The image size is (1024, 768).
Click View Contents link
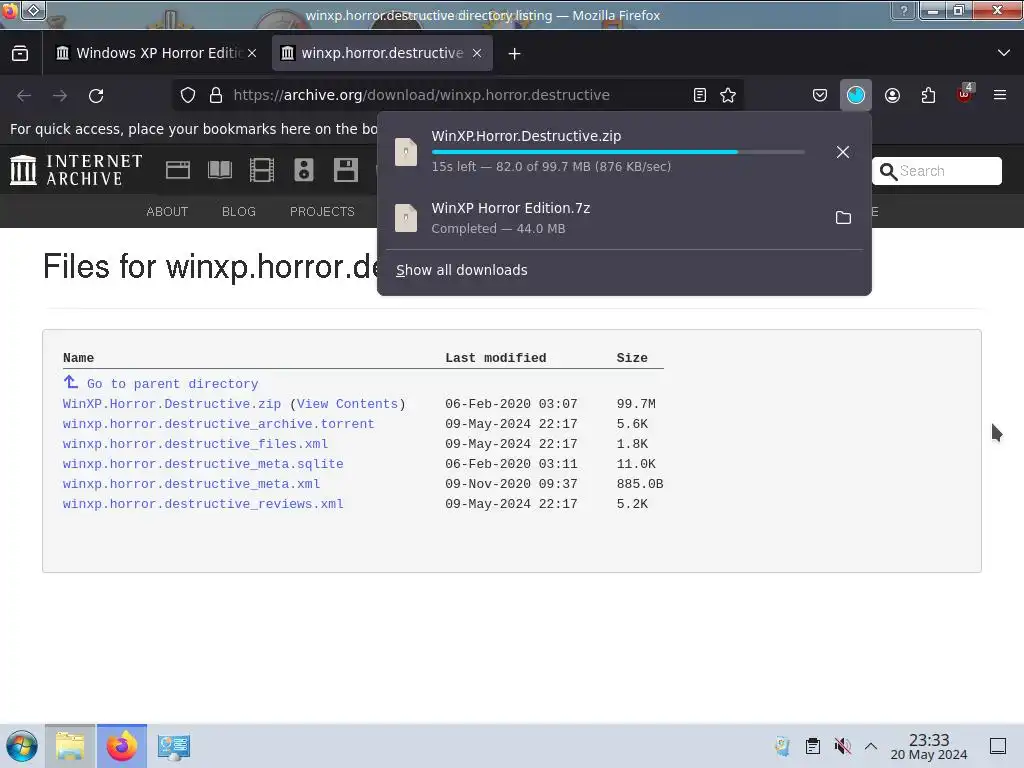click(347, 404)
